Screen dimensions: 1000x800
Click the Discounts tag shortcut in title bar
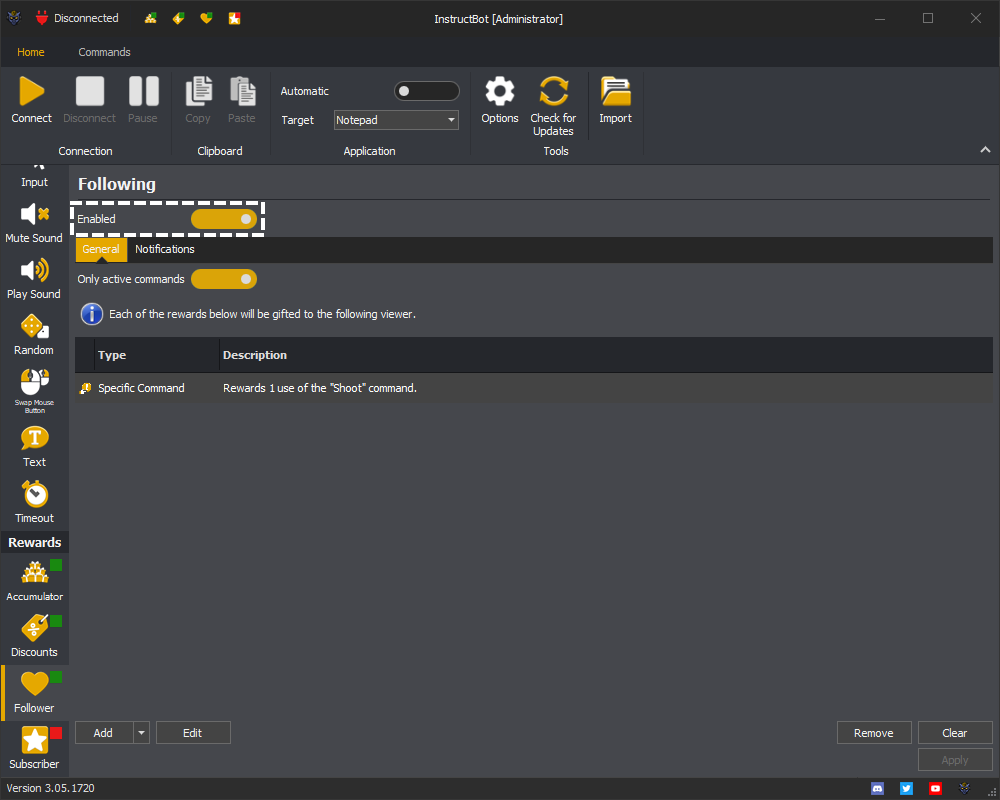tap(179, 19)
